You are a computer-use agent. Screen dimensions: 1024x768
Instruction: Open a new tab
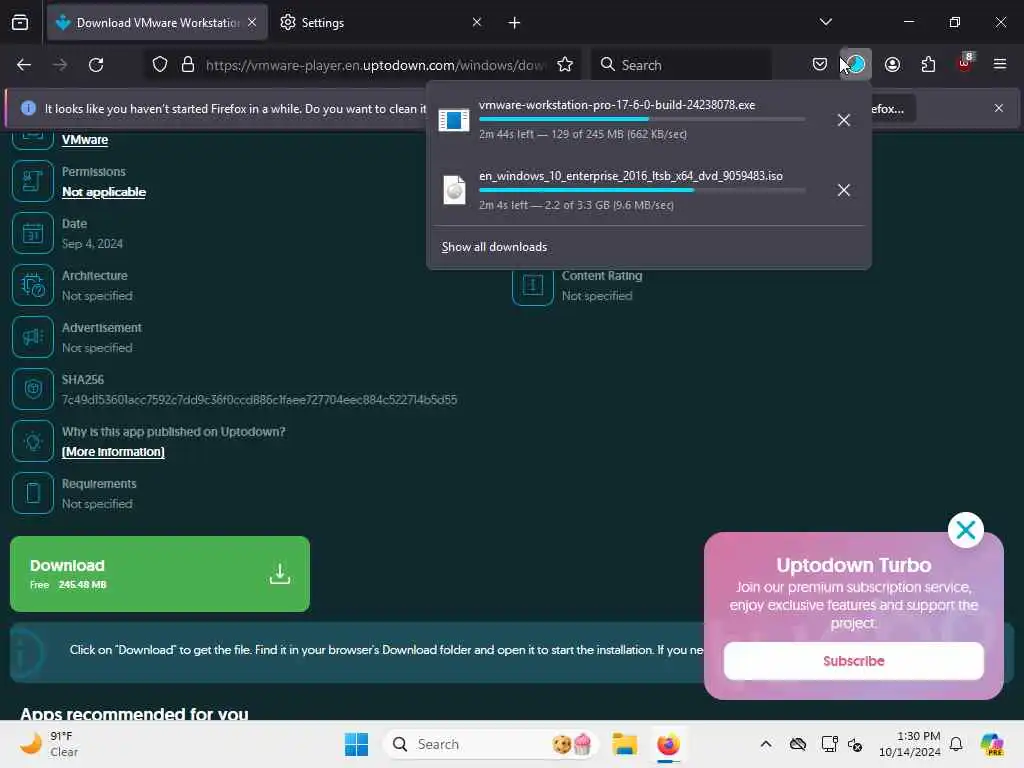(x=514, y=23)
